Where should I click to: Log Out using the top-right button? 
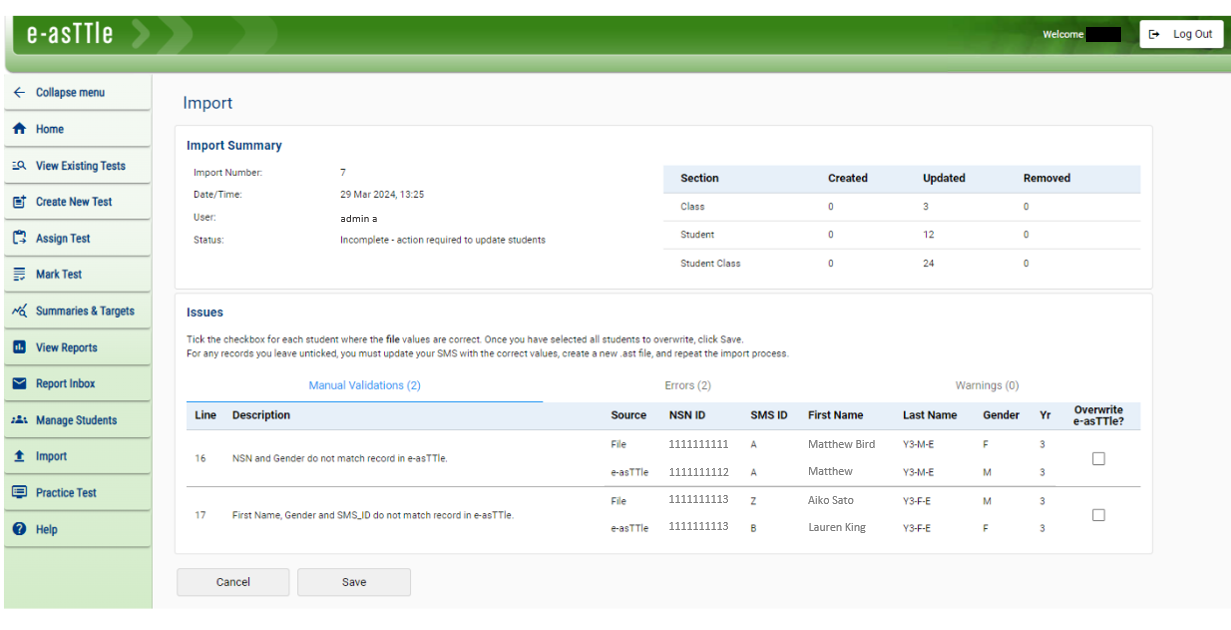coord(1180,33)
